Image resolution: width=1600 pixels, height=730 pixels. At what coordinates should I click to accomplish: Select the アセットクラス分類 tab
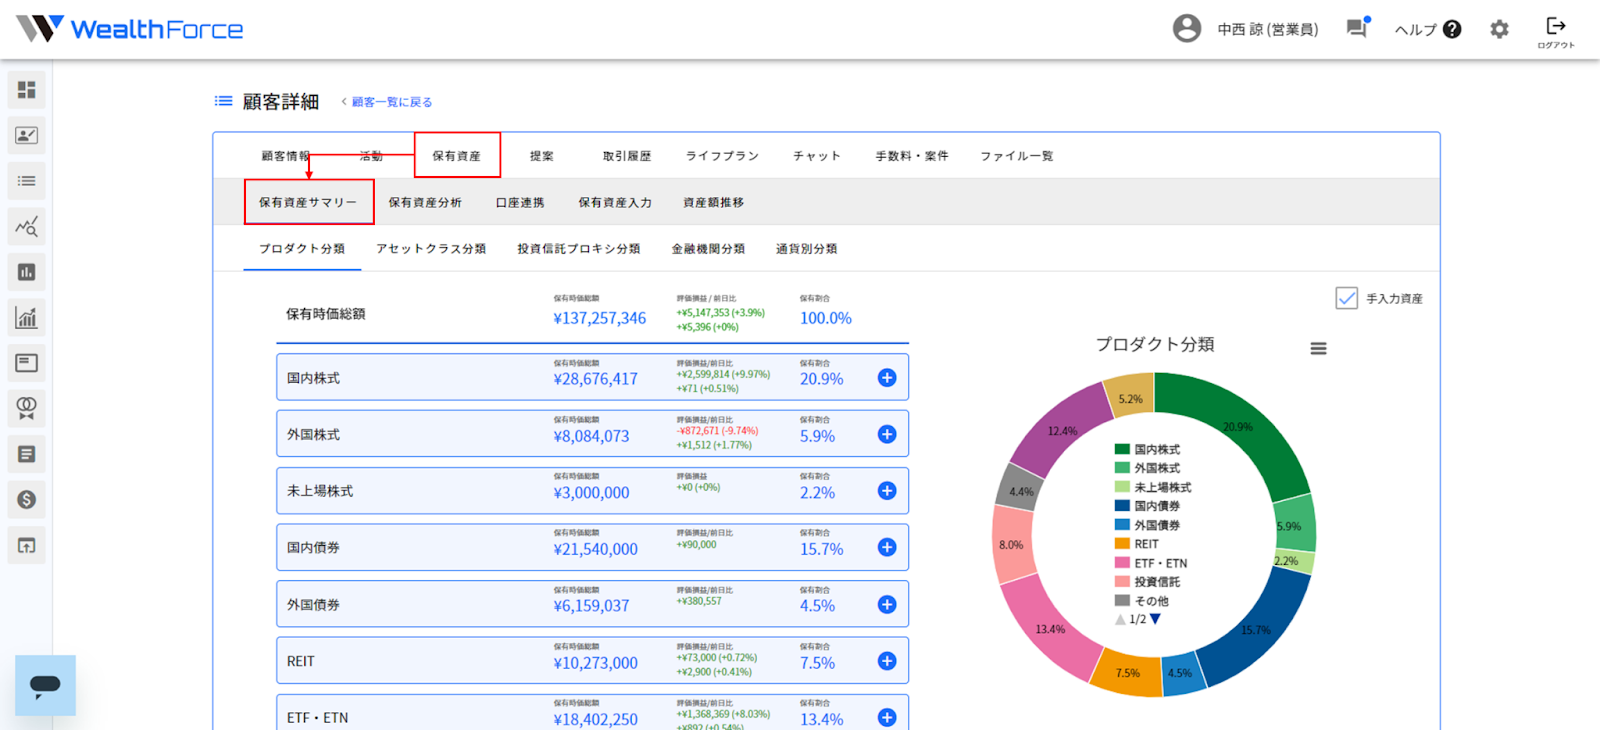[431, 249]
